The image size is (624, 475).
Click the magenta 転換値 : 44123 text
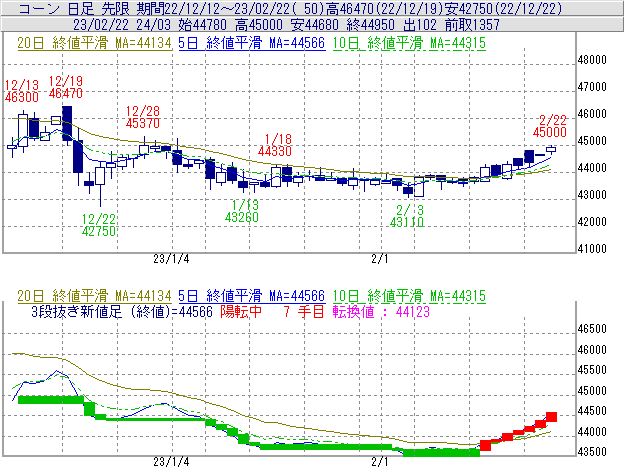click(x=381, y=311)
